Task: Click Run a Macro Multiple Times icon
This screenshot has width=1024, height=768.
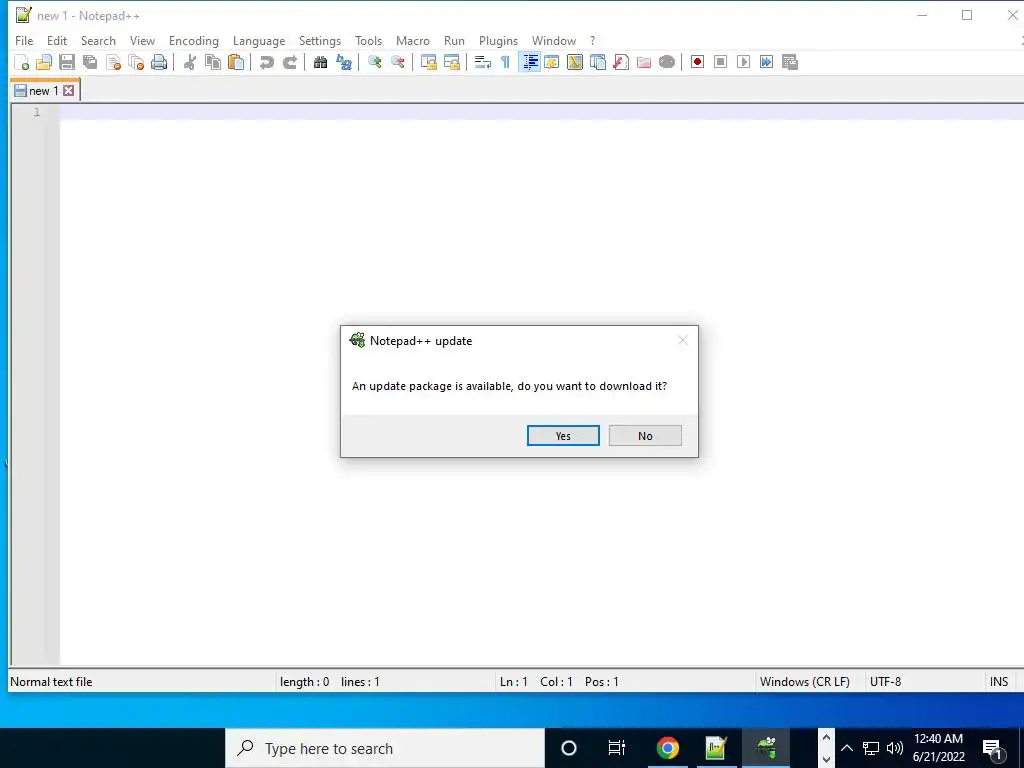Action: 767,62
